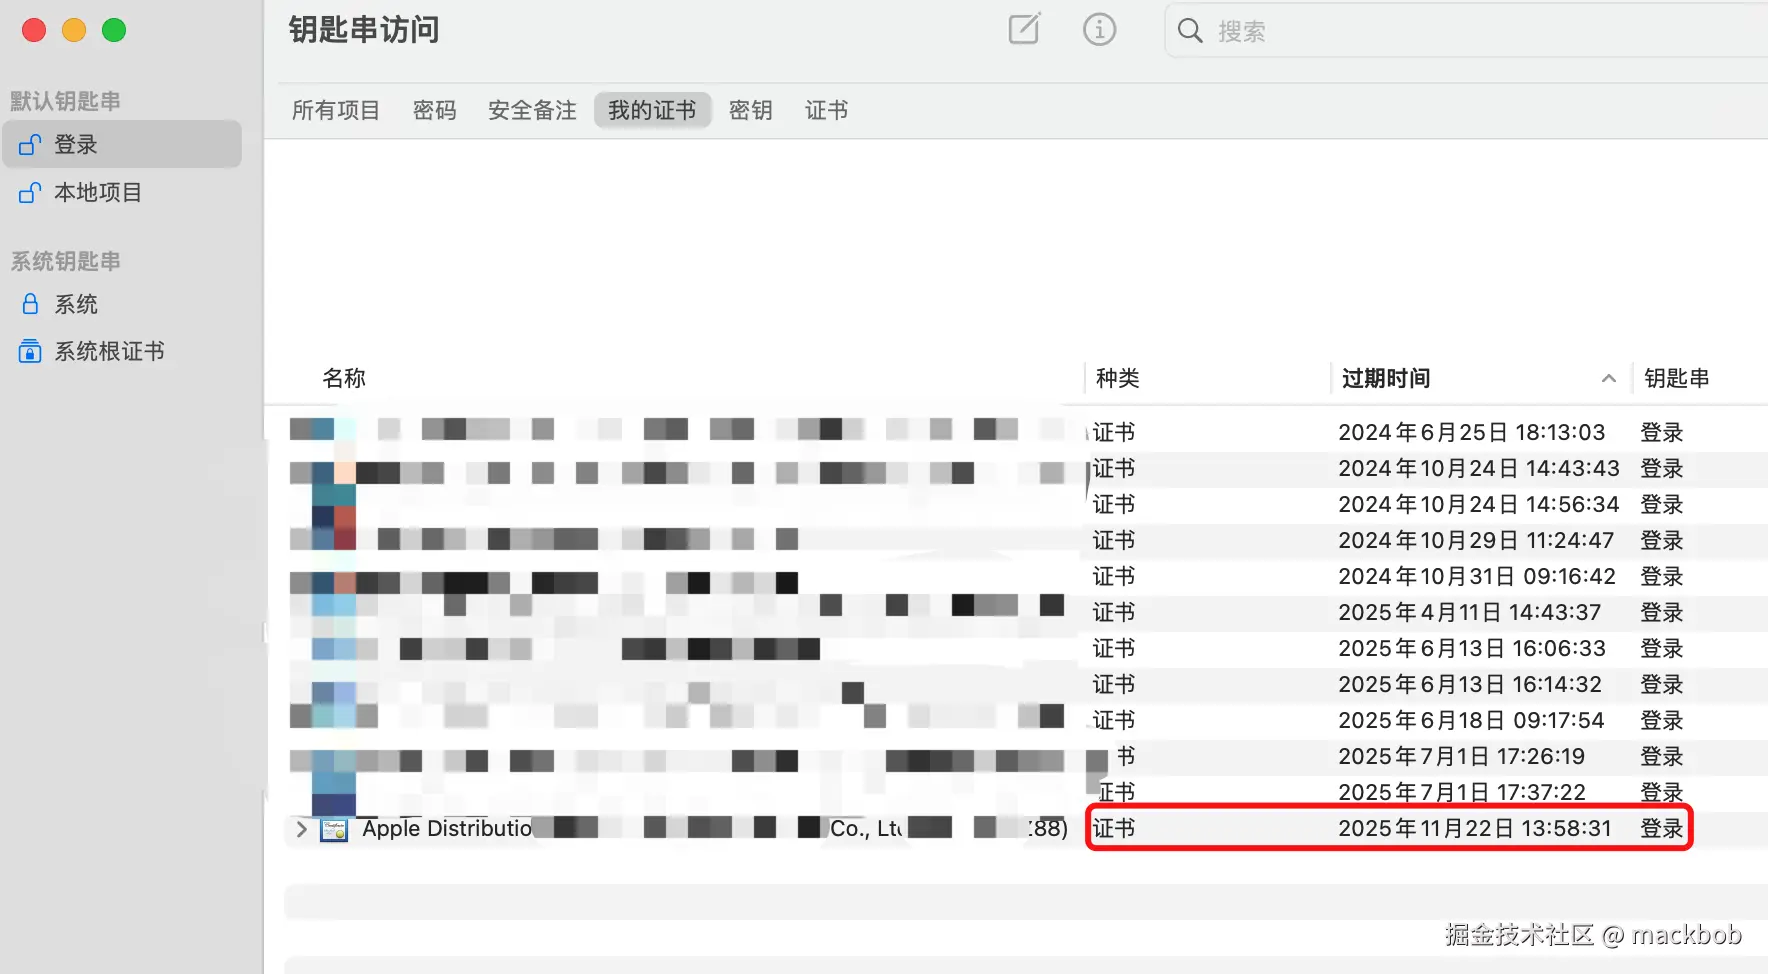This screenshot has width=1768, height=974.
Task: Click the magnifier icon in the search field
Action: (x=1190, y=31)
